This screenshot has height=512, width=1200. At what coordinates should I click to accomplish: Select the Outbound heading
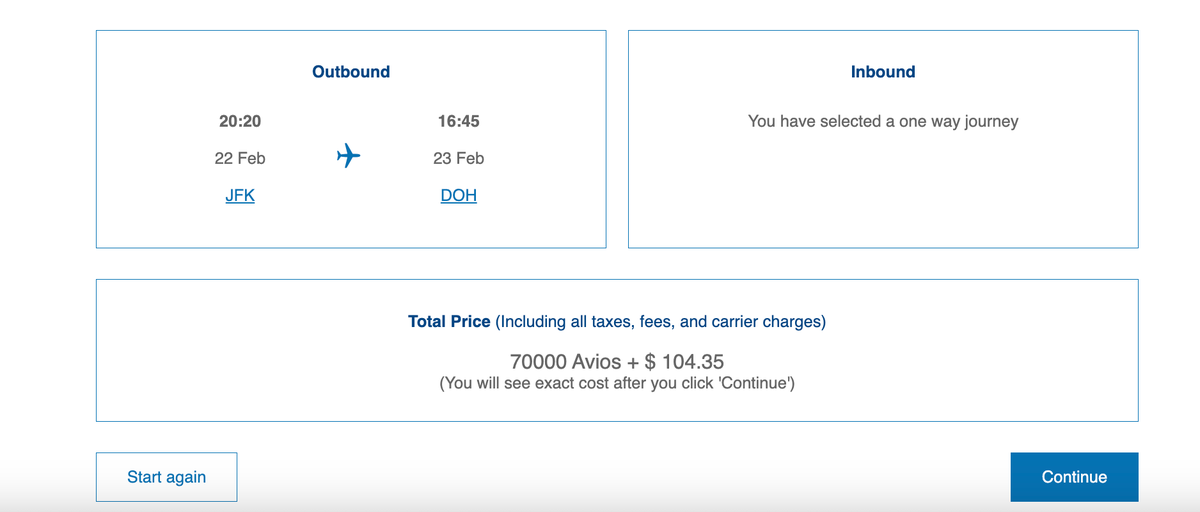click(x=351, y=72)
